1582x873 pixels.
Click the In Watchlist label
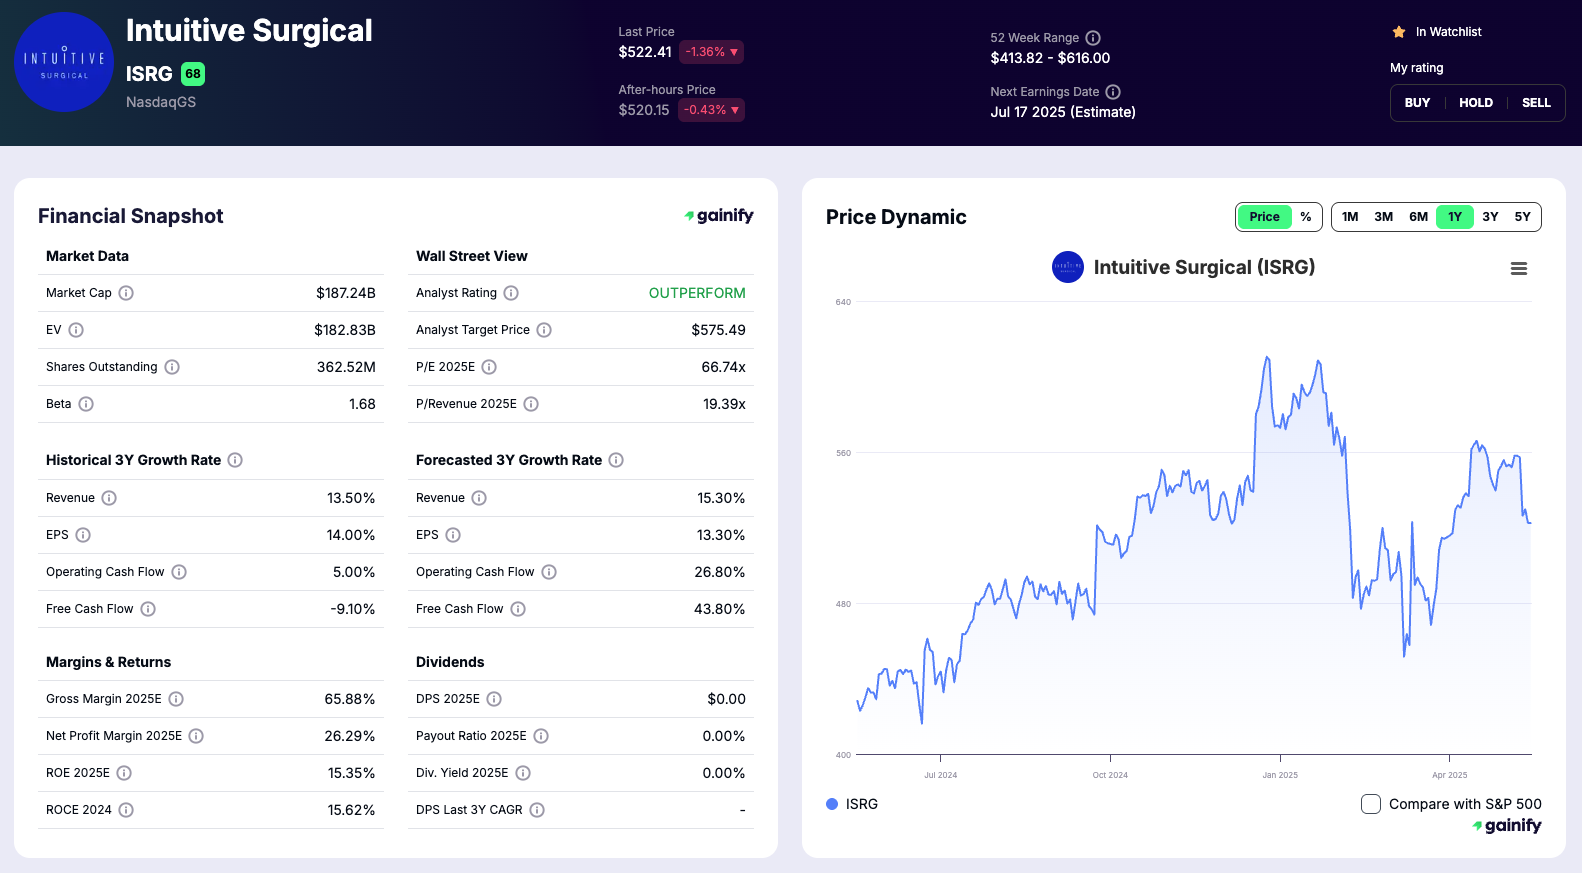point(1448,32)
